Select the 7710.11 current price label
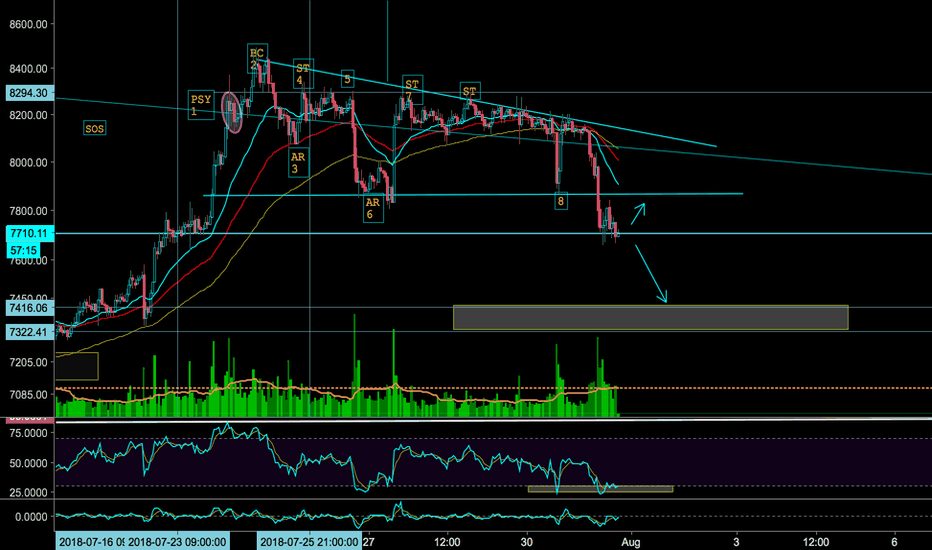932x550 pixels. pyautogui.click(x=29, y=233)
